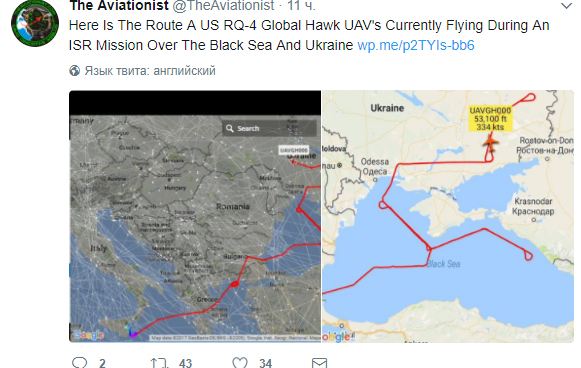Click the retweet count 43
The width and height of the screenshot is (581, 368).
coord(185,363)
